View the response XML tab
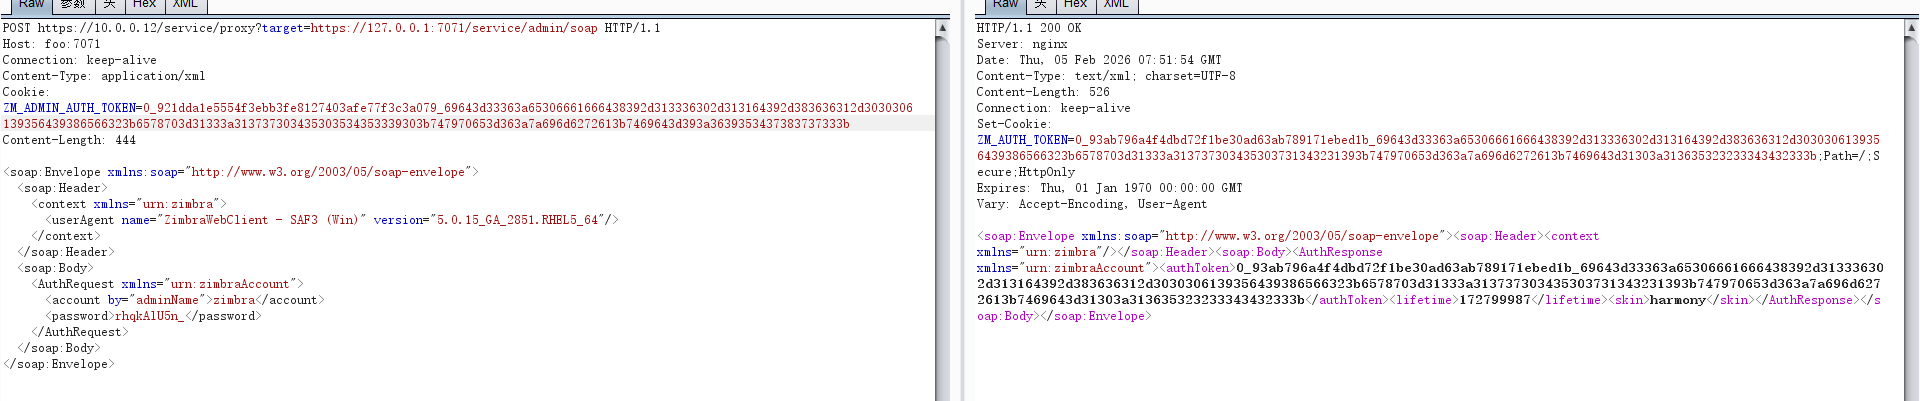Viewport: 1920px width, 401px height. click(x=1116, y=5)
